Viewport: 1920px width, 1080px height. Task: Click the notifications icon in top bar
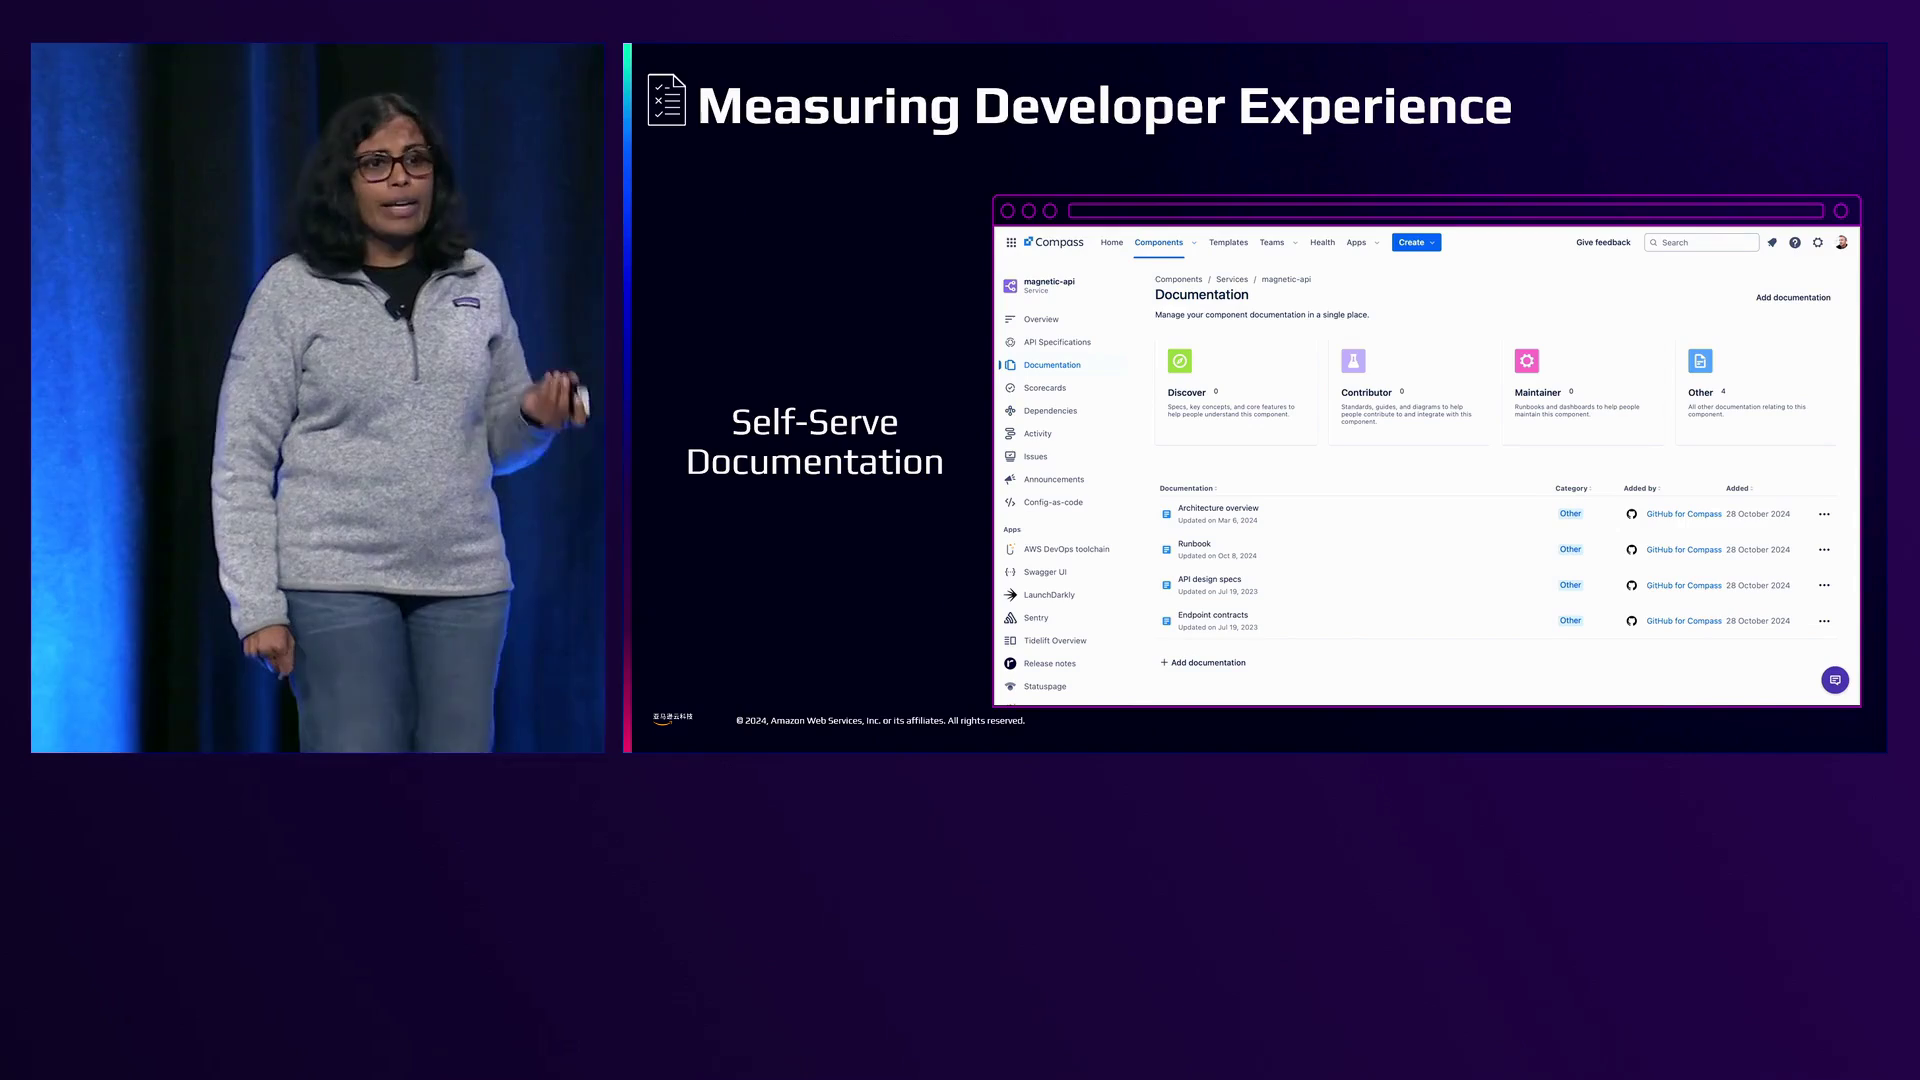coord(1772,242)
